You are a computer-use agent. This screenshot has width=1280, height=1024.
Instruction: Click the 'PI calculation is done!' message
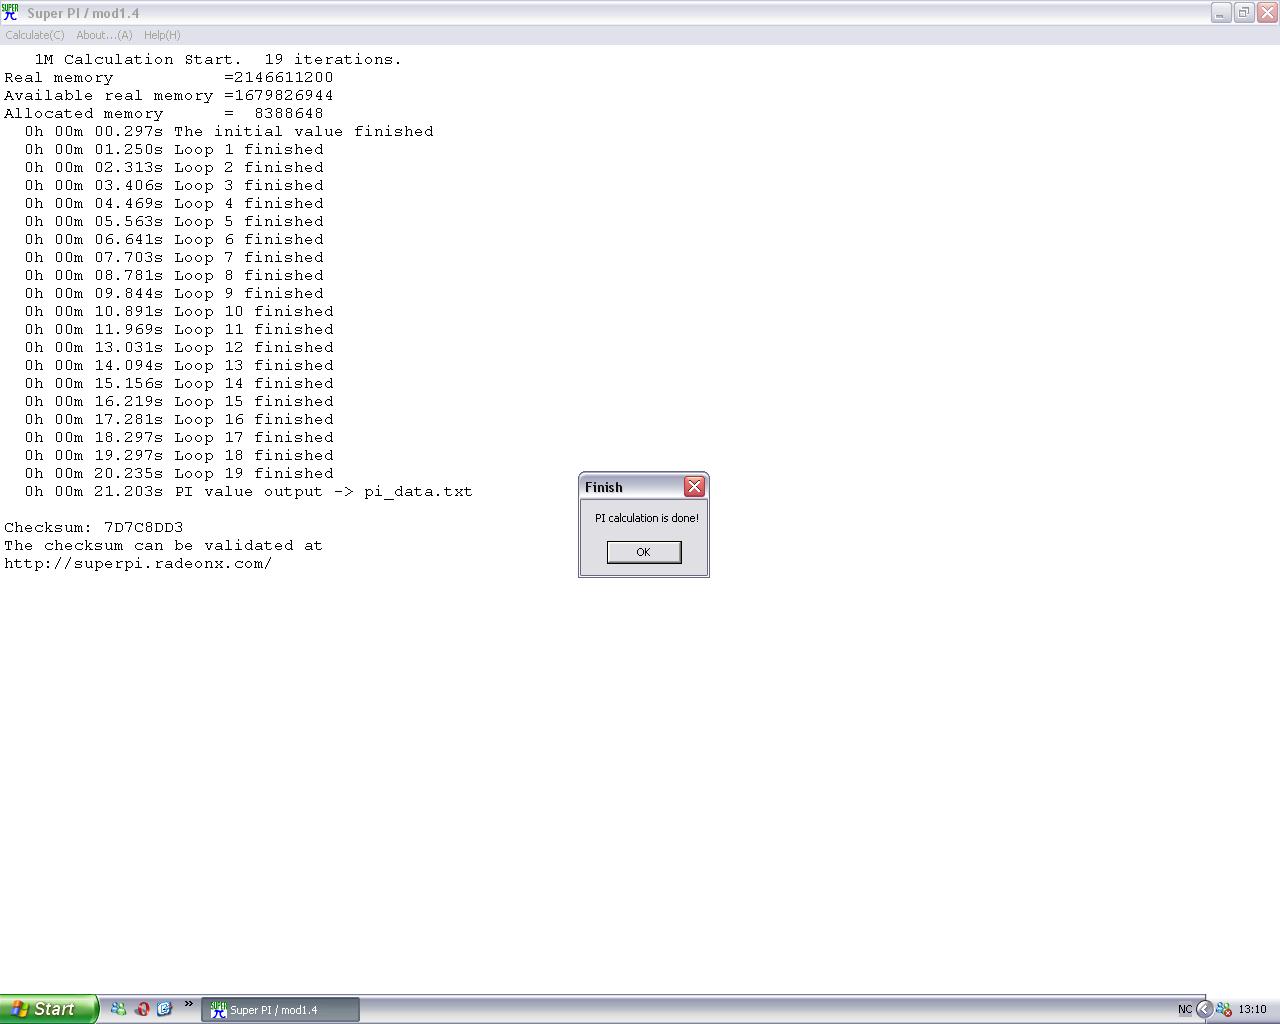[647, 518]
